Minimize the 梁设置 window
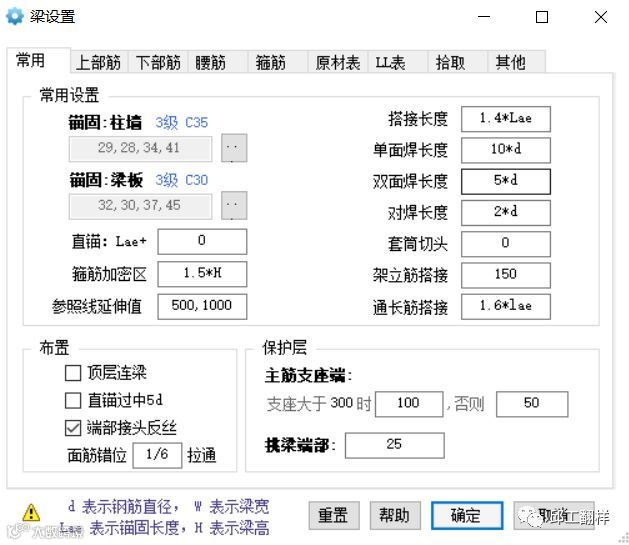 coord(484,17)
